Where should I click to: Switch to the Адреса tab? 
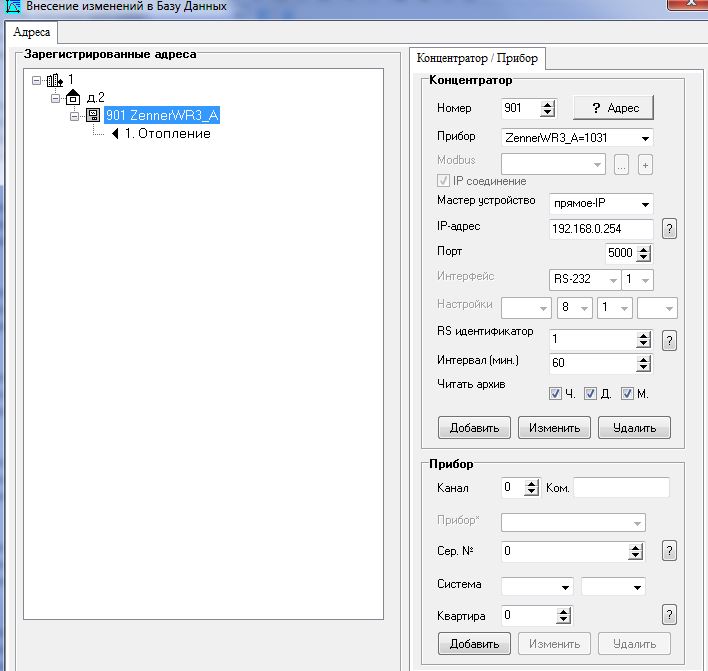pyautogui.click(x=31, y=32)
